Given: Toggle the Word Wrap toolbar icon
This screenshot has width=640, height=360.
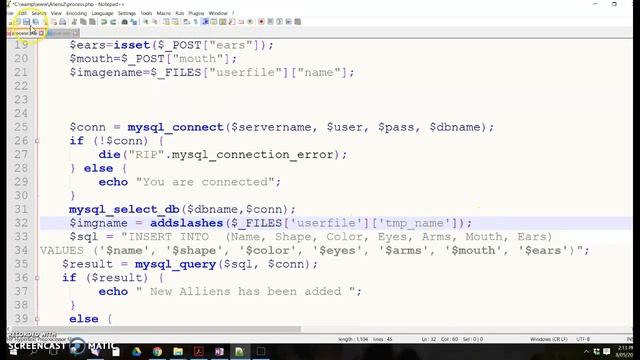Looking at the screenshot, I should coord(187,22).
